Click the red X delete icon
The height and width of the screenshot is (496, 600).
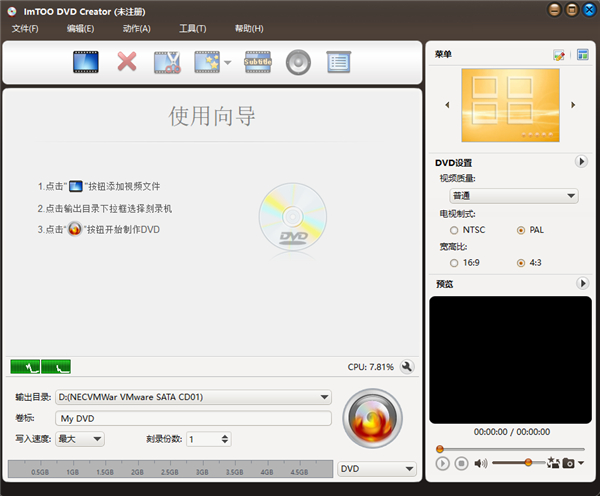[x=127, y=63]
